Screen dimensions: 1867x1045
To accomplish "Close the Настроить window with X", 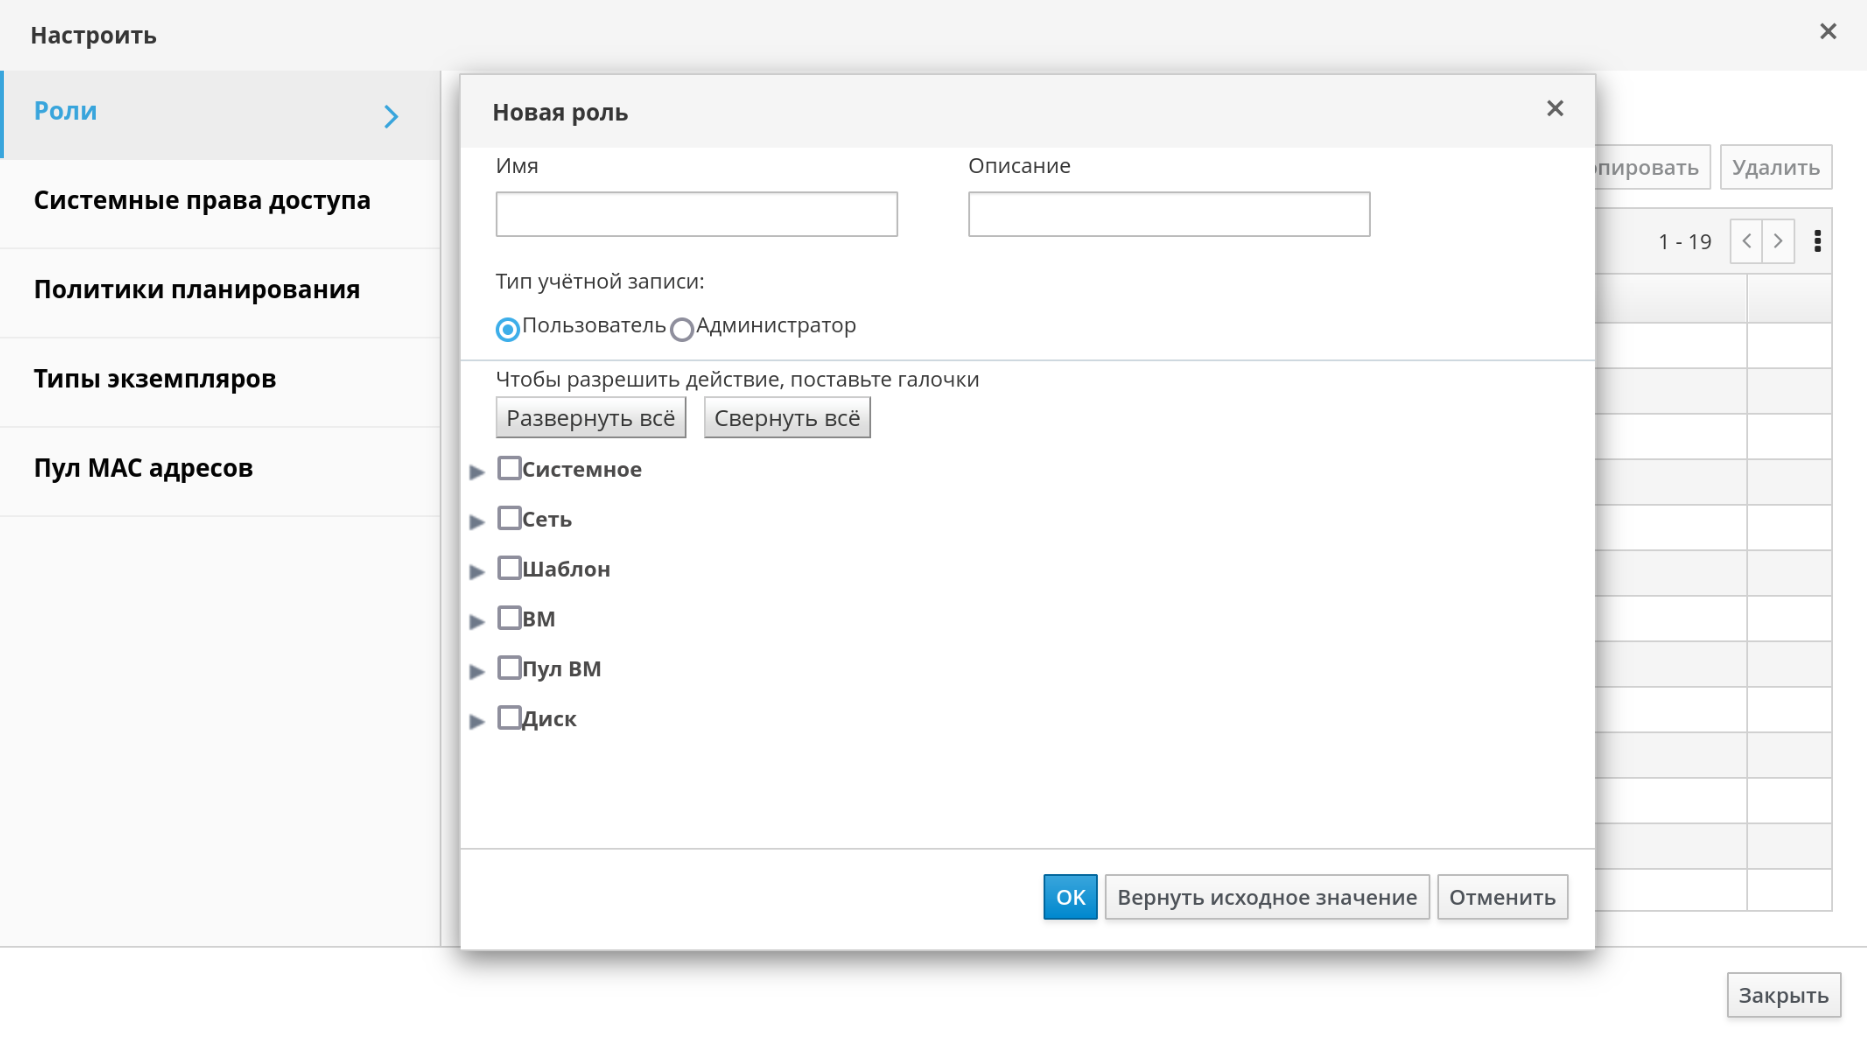I will pos(1827,32).
